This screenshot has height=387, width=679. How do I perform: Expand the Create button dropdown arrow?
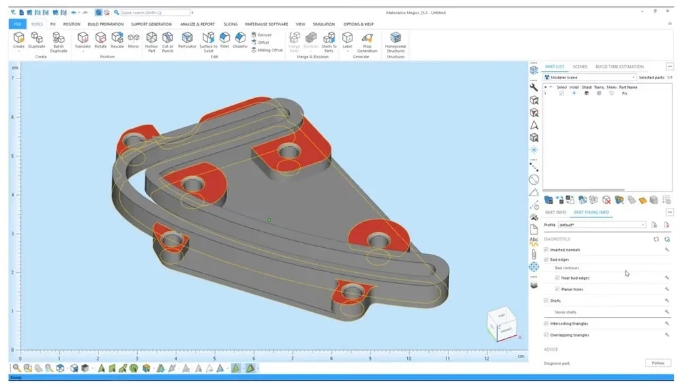click(x=19, y=51)
